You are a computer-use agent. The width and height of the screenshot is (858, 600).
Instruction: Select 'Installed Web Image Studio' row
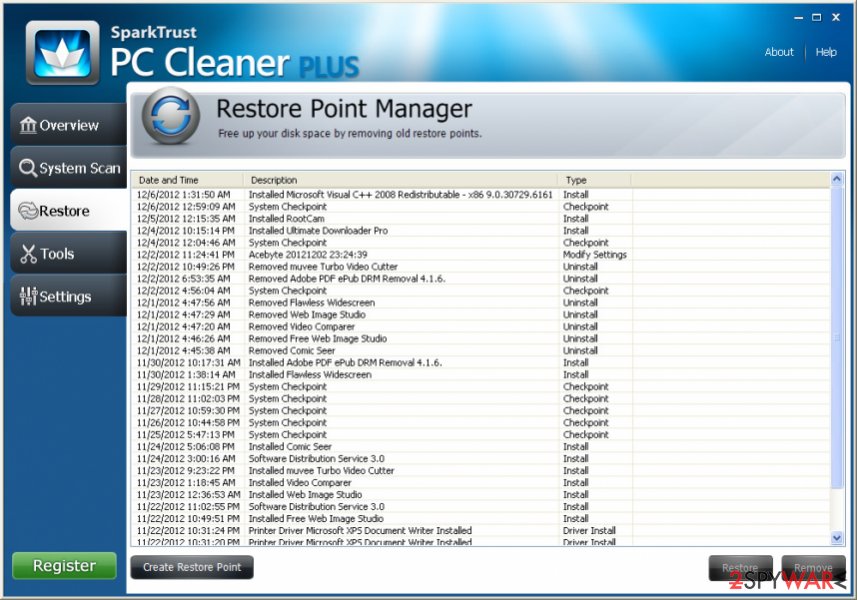(480, 495)
